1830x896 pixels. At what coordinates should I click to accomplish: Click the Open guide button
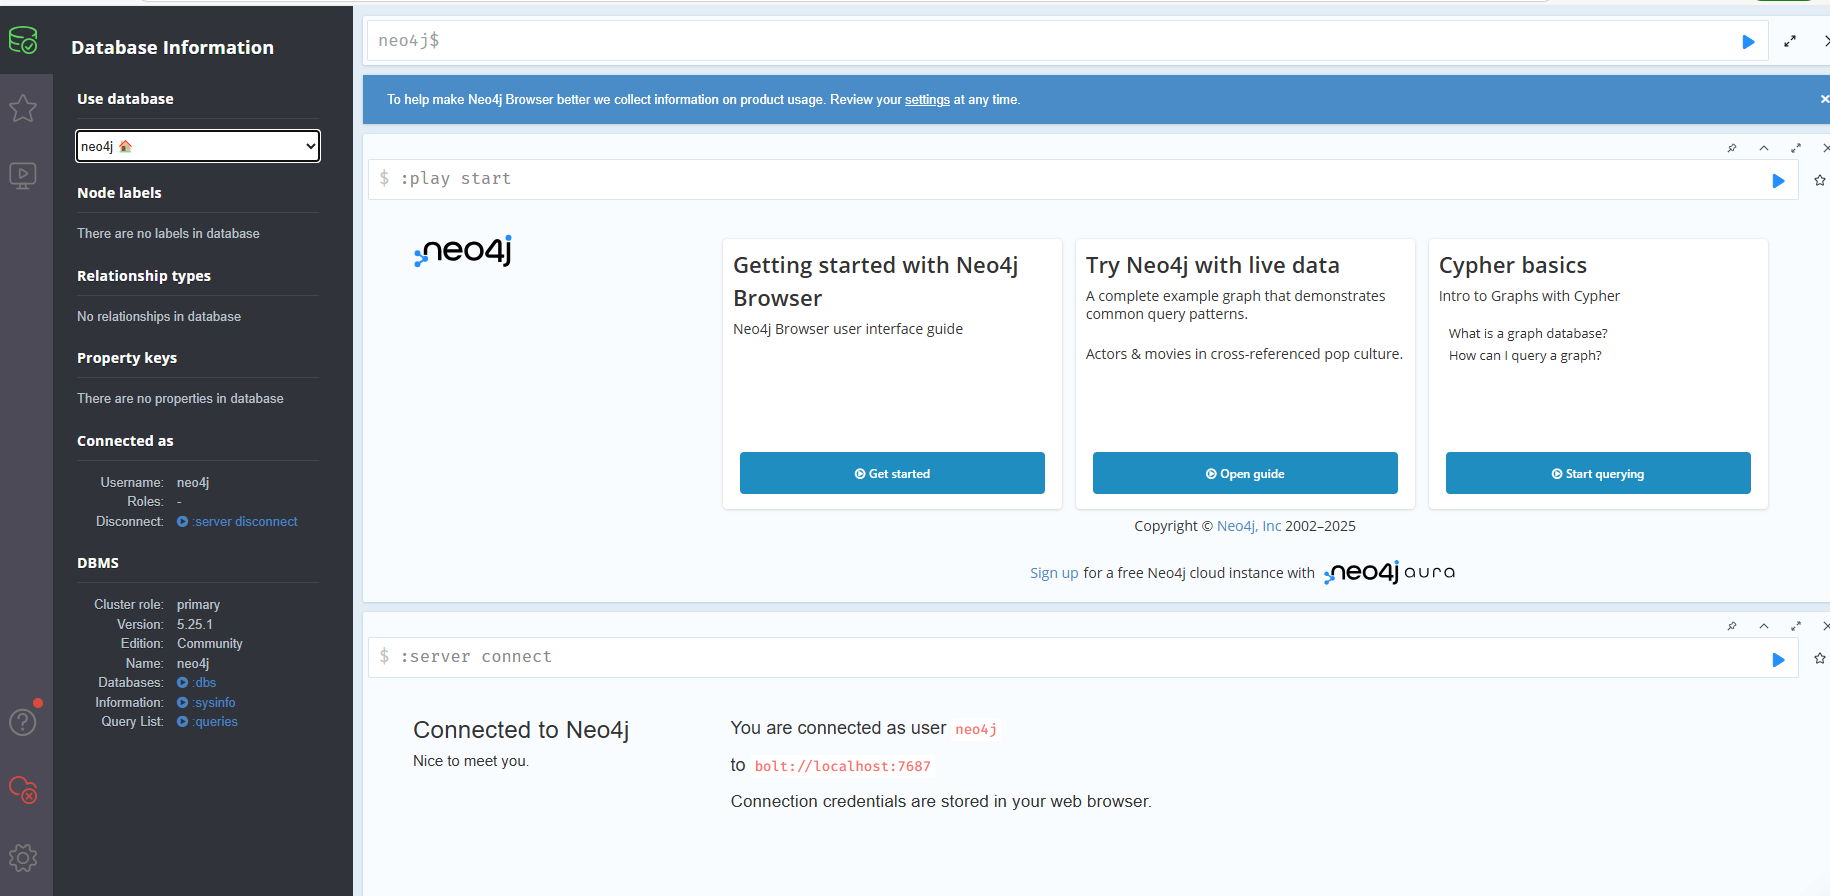1245,473
